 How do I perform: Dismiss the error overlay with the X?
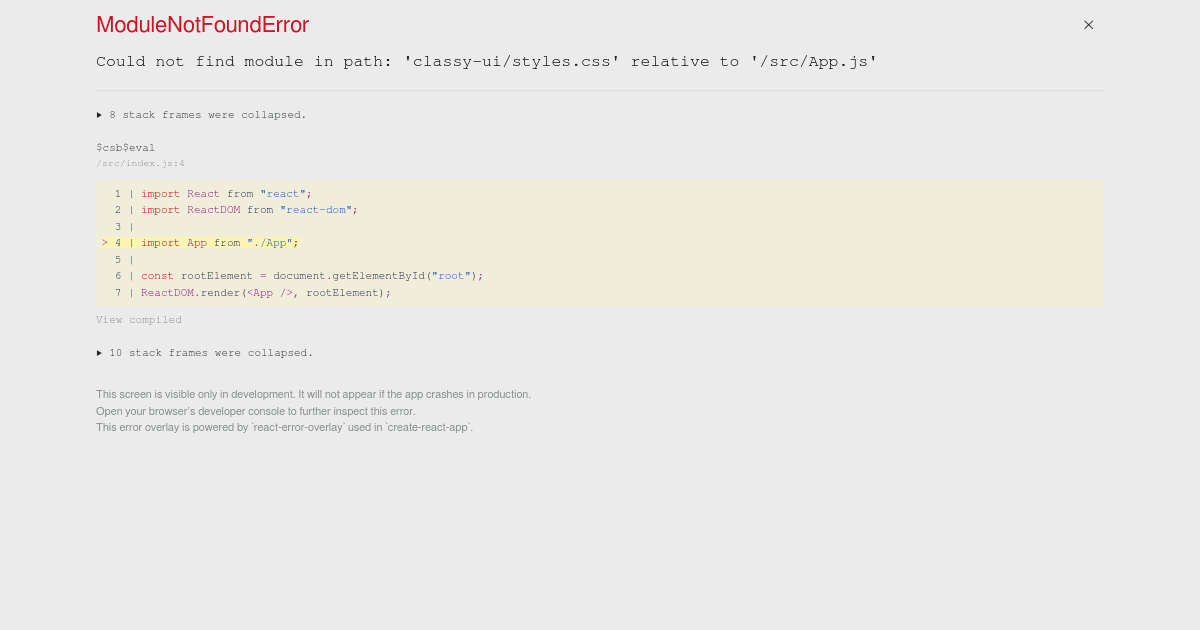[x=1088, y=24]
